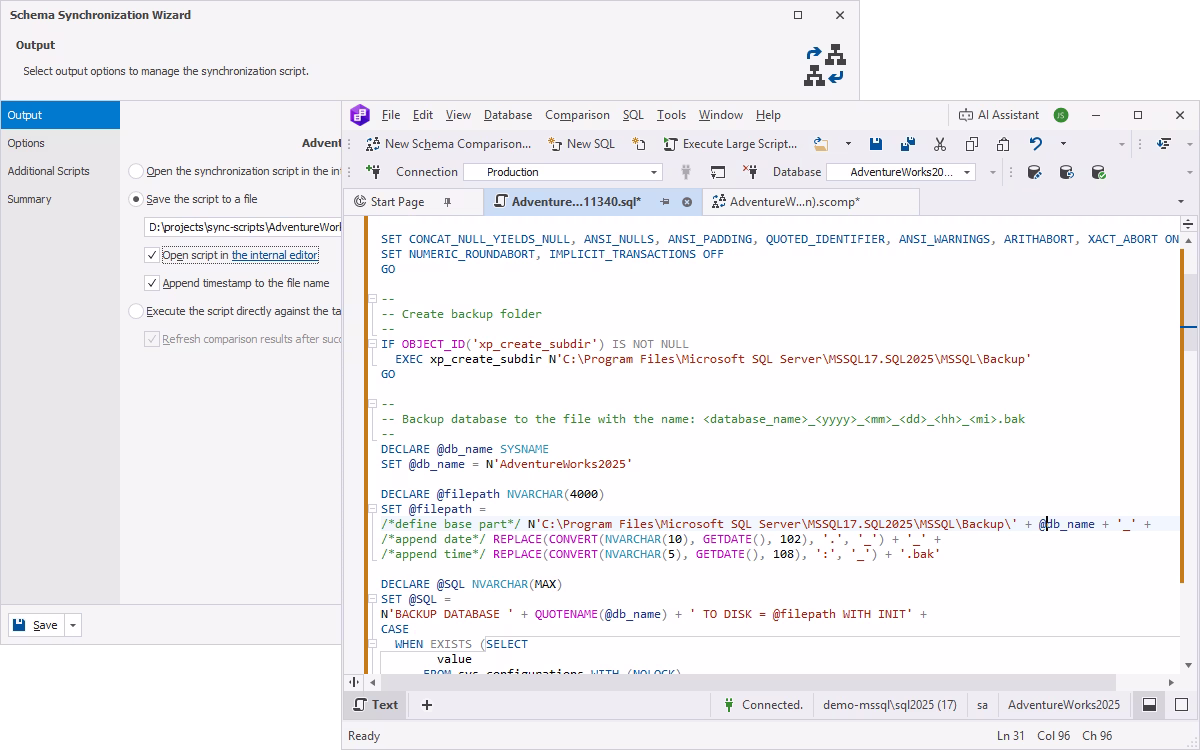Screen dimensions: 1200x750
Task: Click the JS user avatar icon
Action: pos(1061,115)
